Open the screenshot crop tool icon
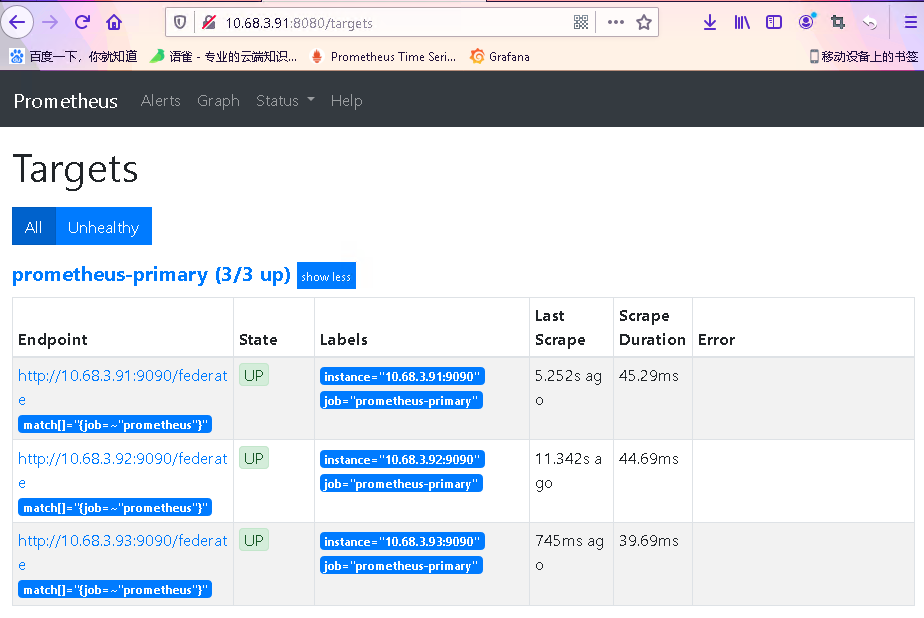This screenshot has height=618, width=924. click(x=837, y=22)
